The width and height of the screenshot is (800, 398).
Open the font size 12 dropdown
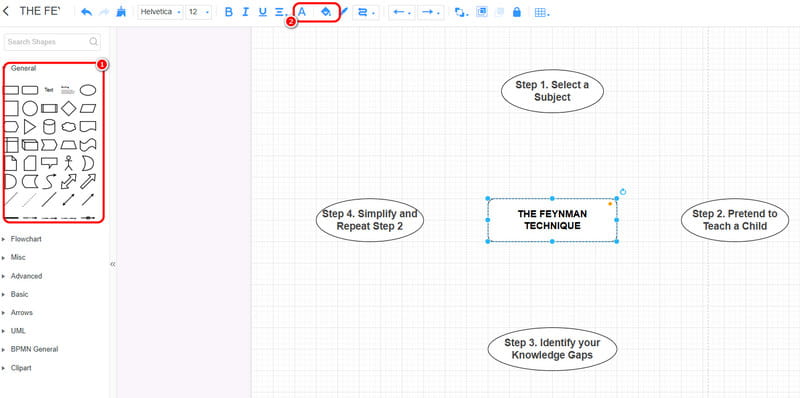point(199,12)
